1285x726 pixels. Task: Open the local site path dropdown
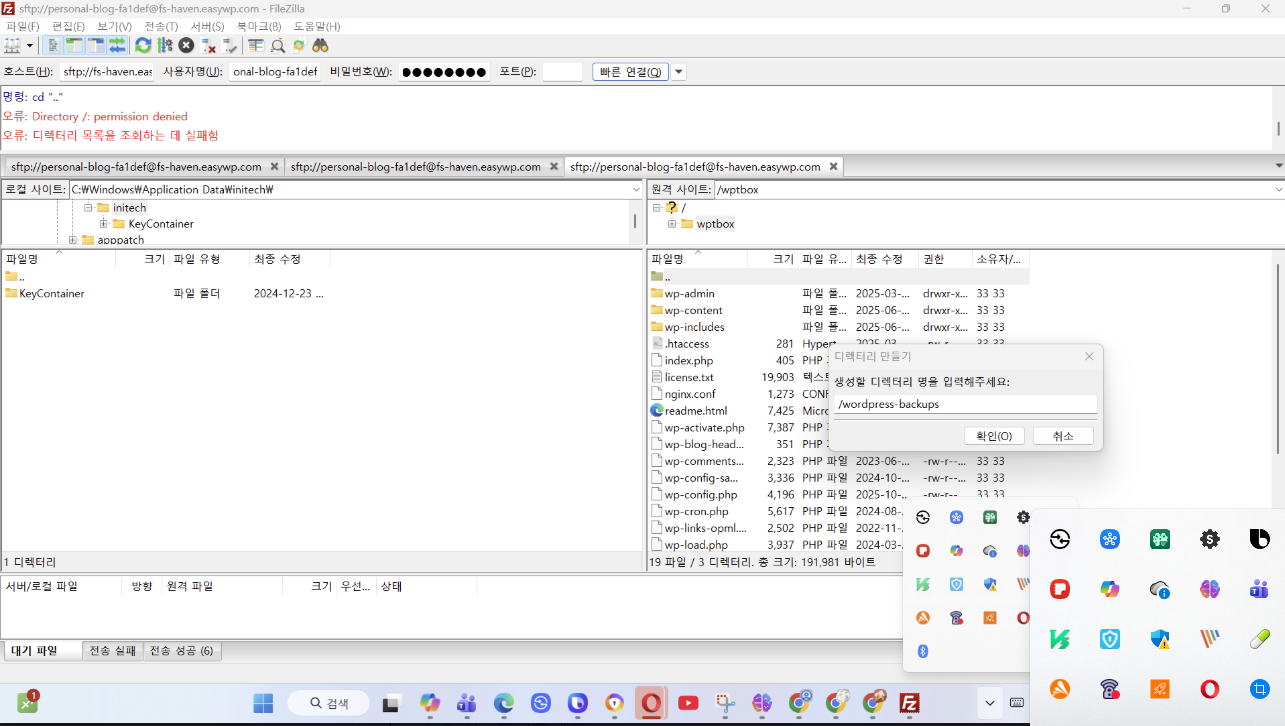636,189
